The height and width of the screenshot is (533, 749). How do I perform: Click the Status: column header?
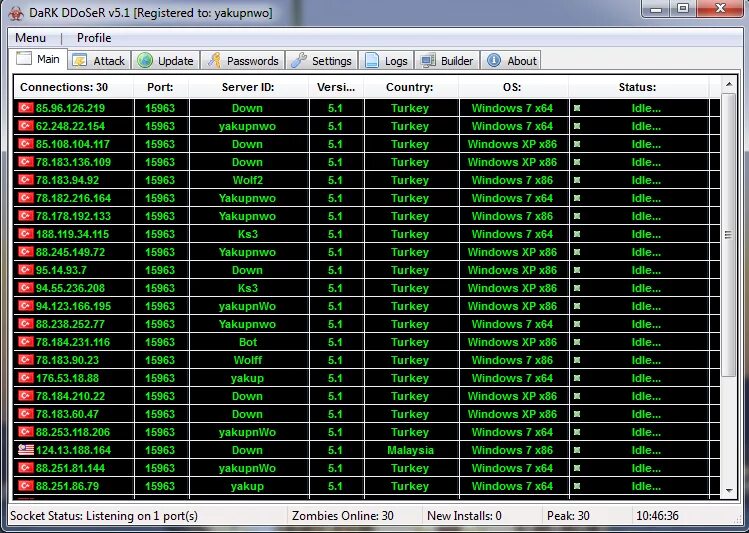pyautogui.click(x=638, y=87)
